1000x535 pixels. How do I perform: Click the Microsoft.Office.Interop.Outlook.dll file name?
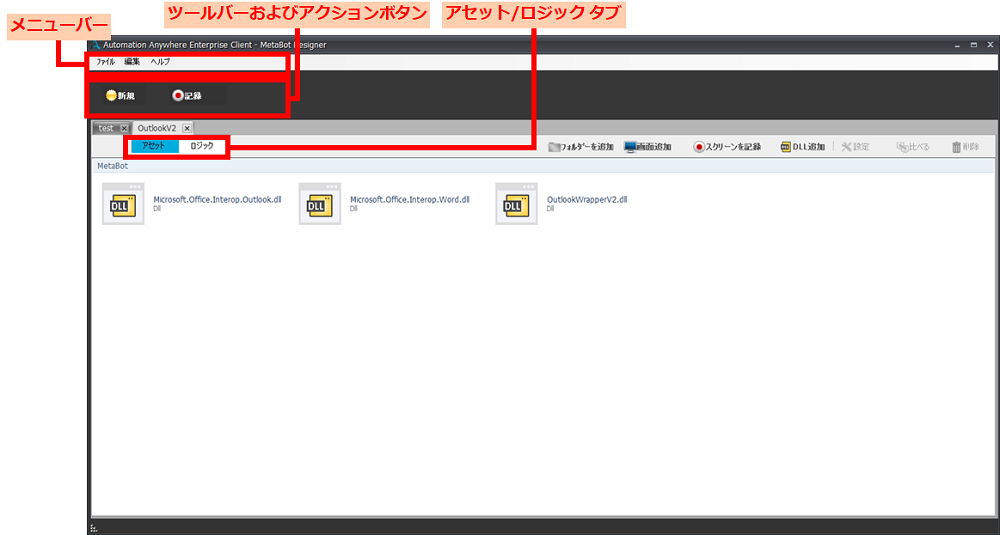217,200
